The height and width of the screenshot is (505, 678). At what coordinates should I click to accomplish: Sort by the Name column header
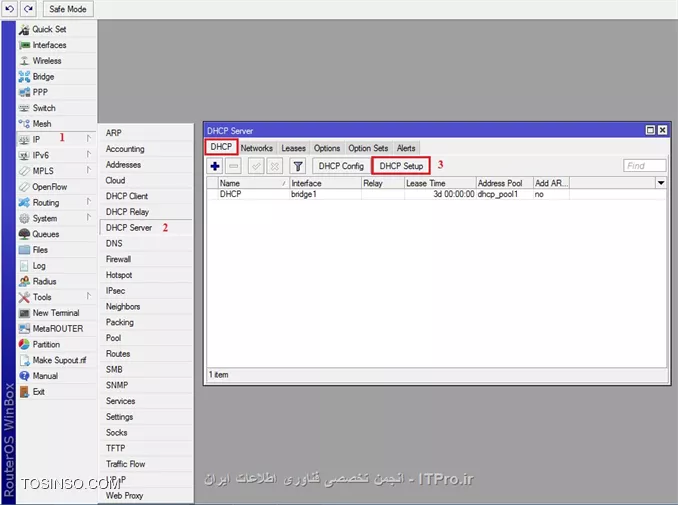(x=253, y=183)
